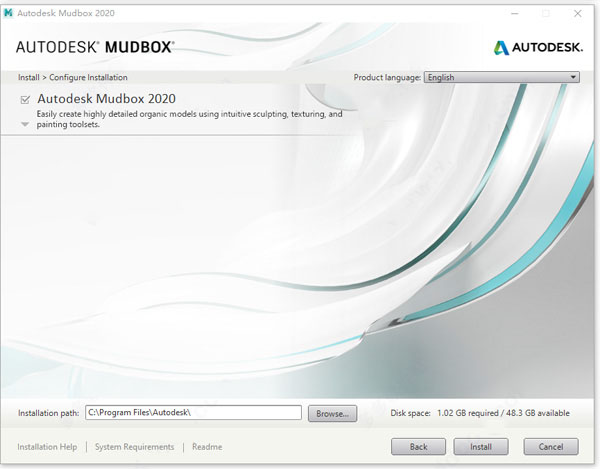This screenshot has width=600, height=469.
Task: Click the AUTODESK MUDBOX header logo text
Action: (x=95, y=47)
